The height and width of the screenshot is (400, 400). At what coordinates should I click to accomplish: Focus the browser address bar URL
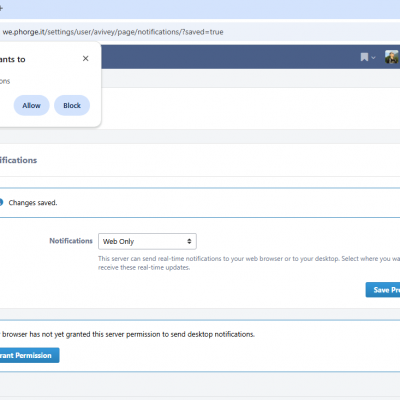(x=113, y=32)
